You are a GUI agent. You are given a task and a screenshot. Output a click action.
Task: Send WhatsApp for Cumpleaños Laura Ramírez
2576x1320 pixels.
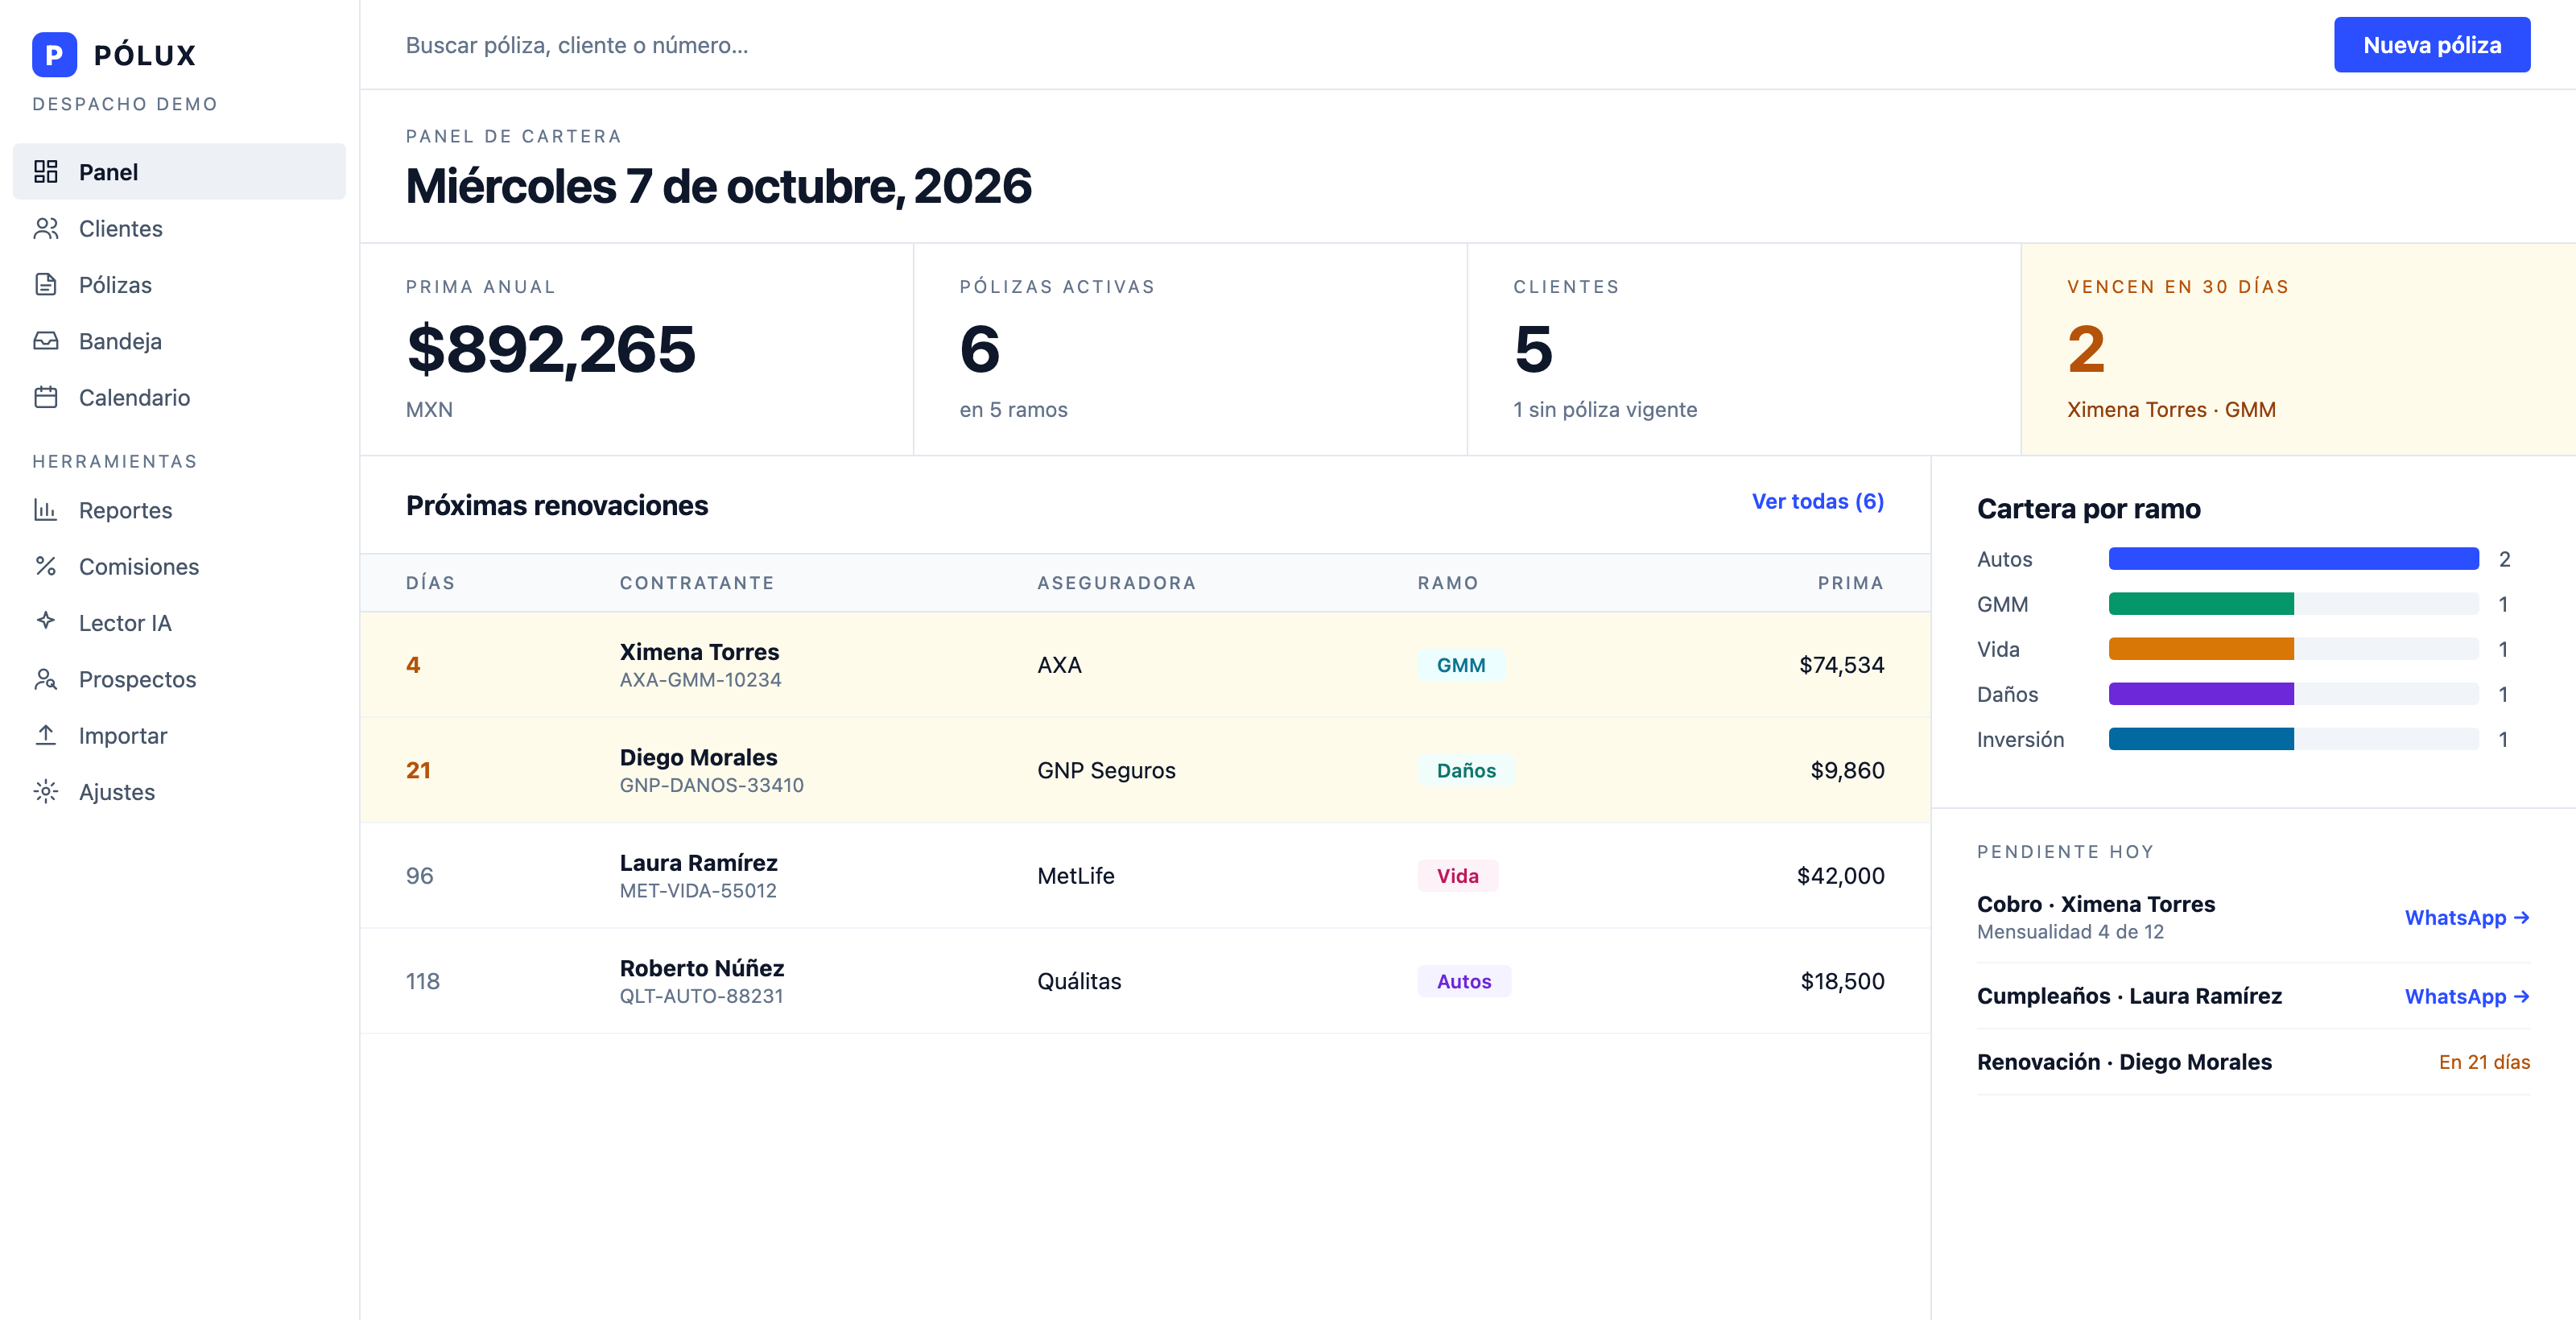tap(2467, 997)
